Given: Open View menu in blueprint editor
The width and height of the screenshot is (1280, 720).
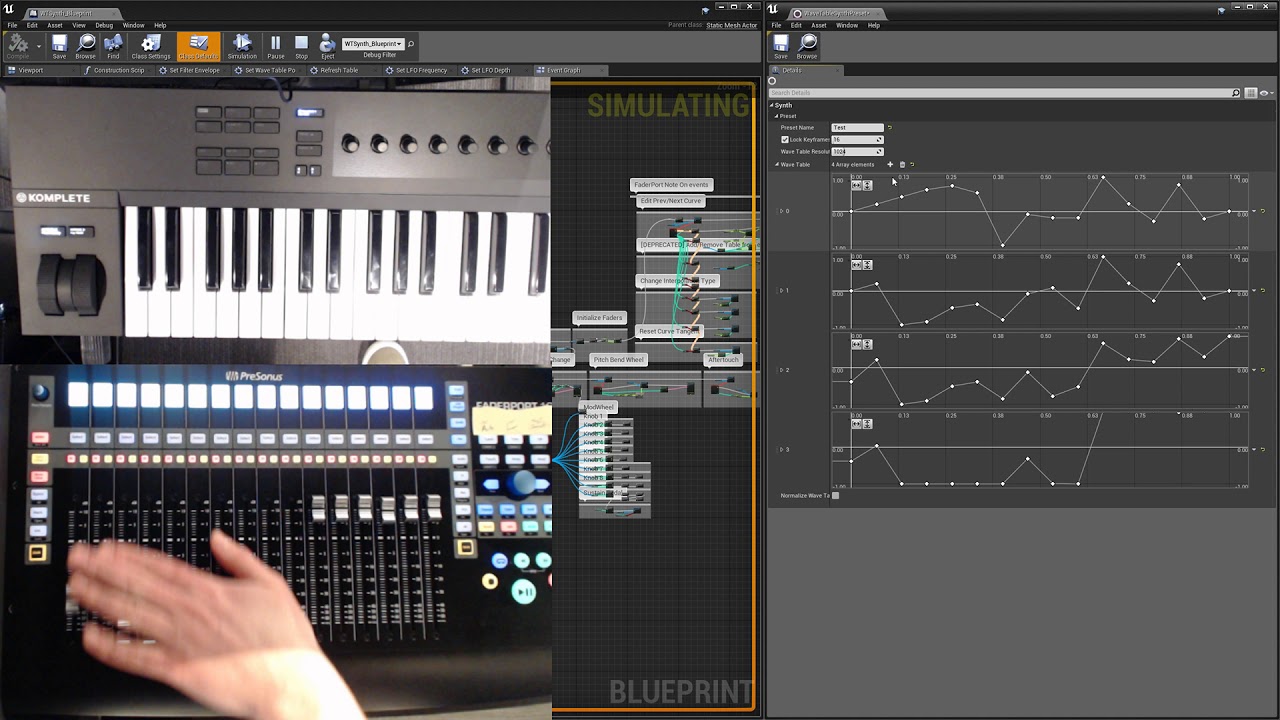Looking at the screenshot, I should [78, 25].
